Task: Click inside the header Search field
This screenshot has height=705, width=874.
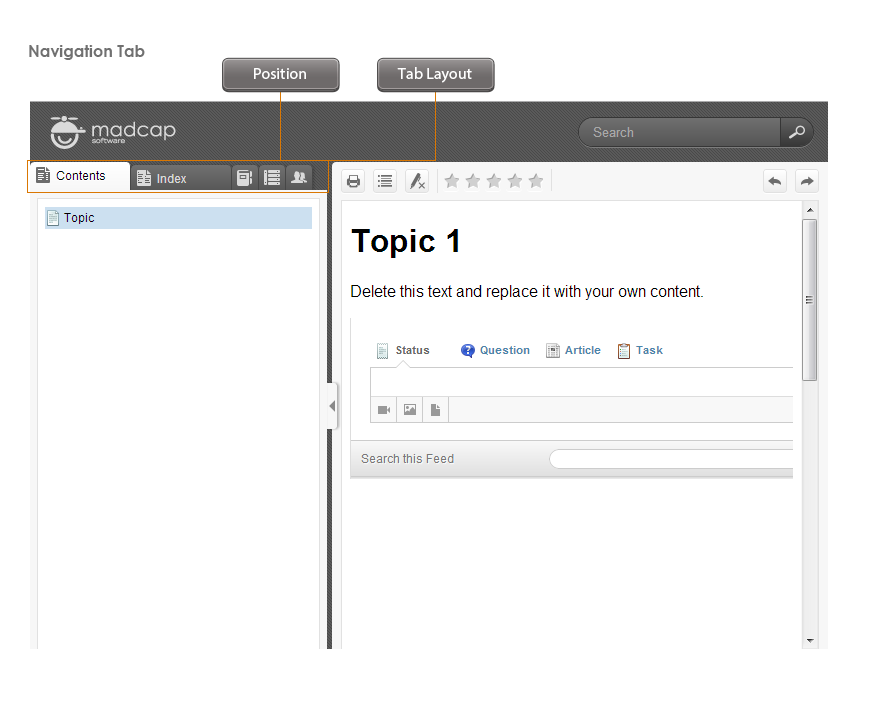Action: pos(680,133)
